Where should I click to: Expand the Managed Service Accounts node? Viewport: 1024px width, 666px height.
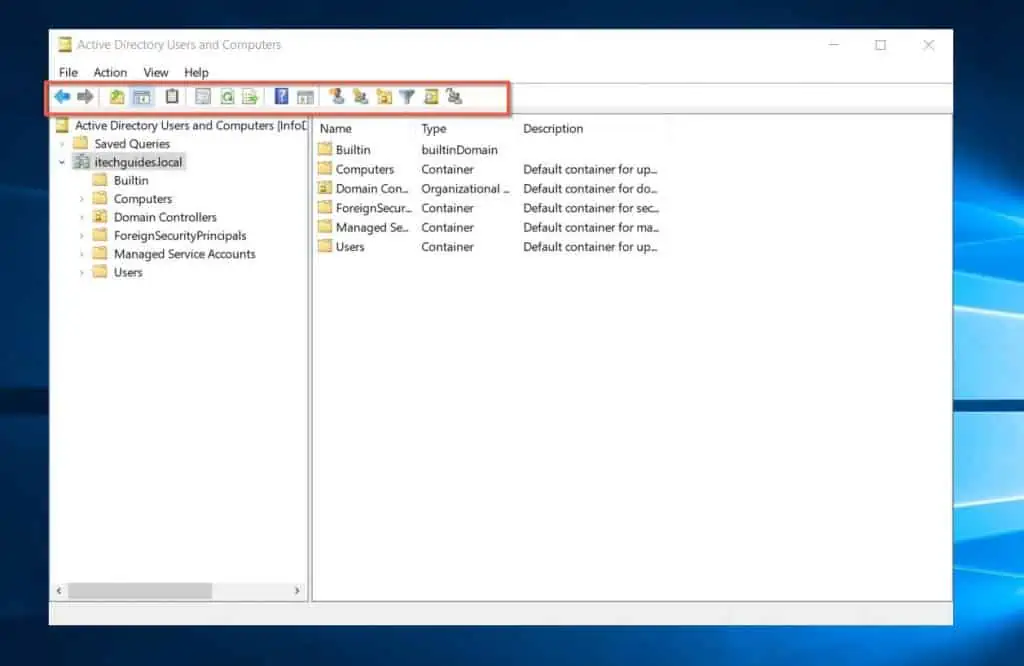[82, 254]
